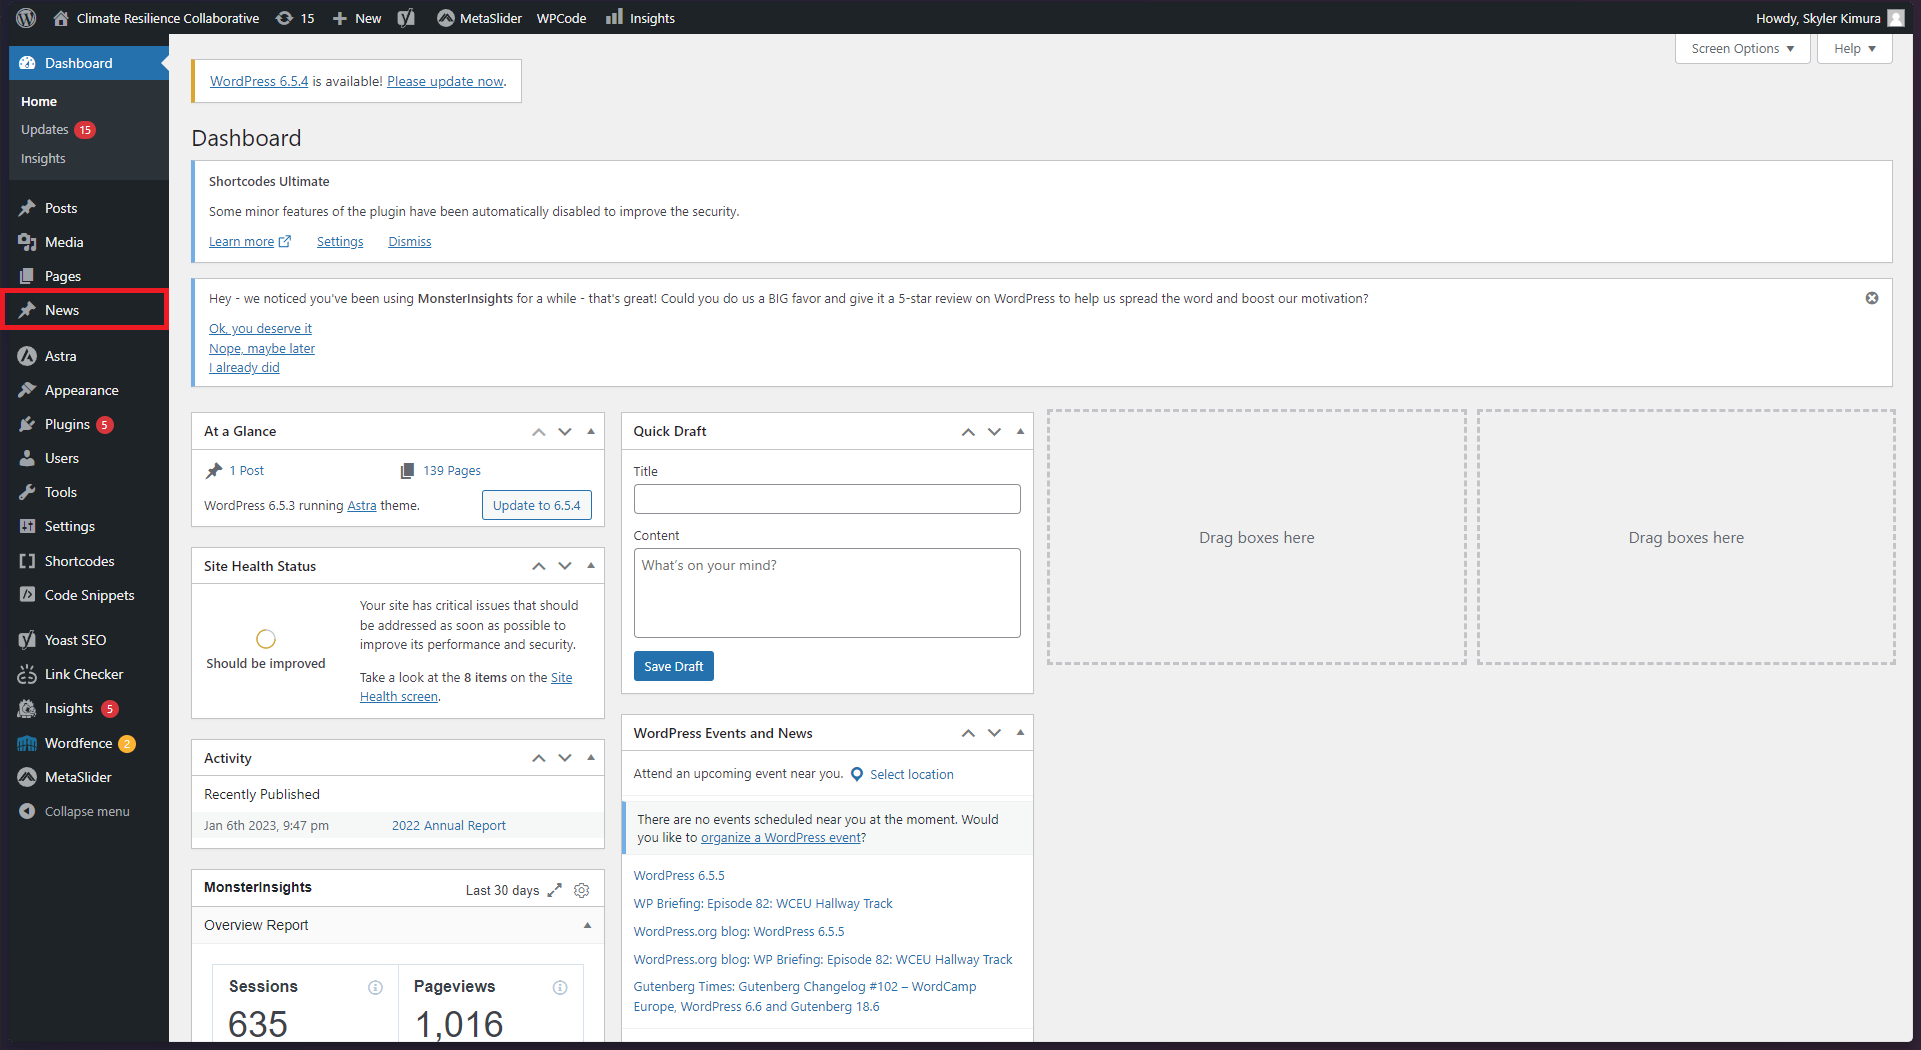The image size is (1921, 1050).
Task: Toggle the At a Glance panel
Action: click(x=591, y=431)
